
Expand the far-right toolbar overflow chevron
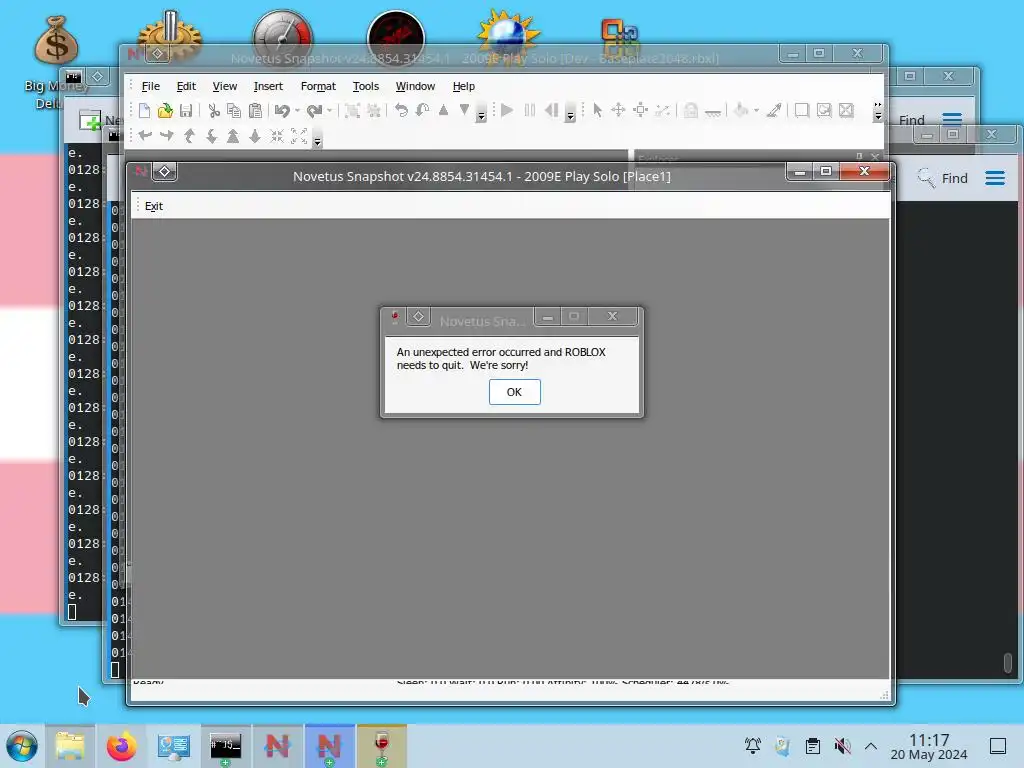pos(878,111)
